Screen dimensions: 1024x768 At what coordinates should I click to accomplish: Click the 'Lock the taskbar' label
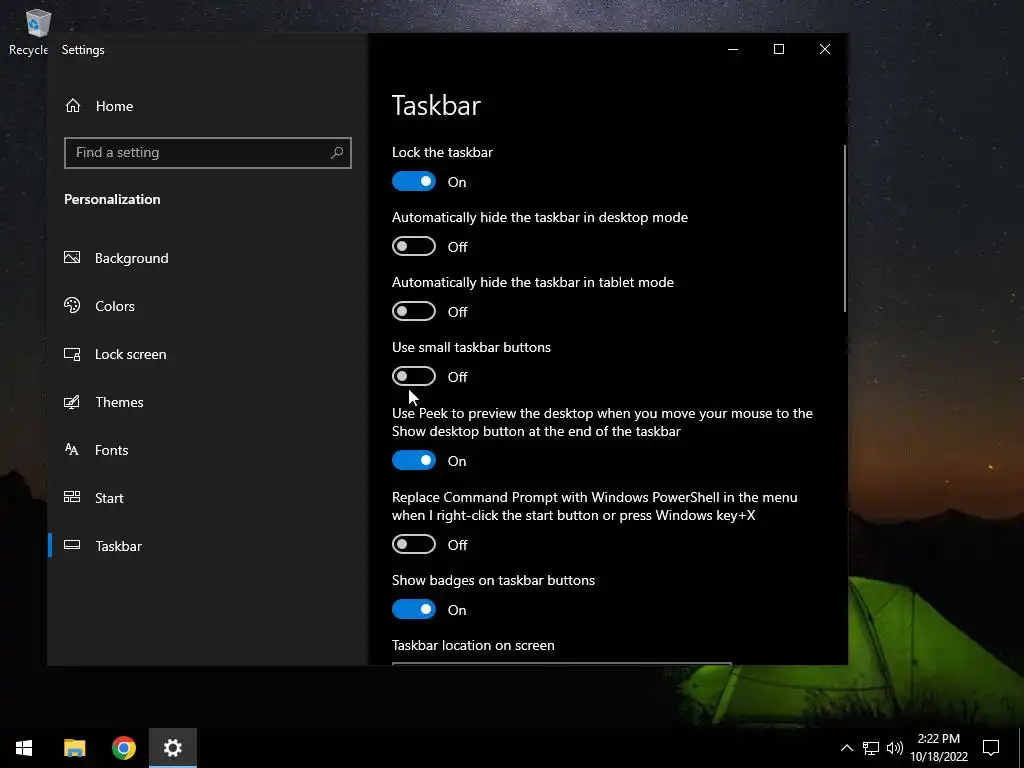pos(442,152)
